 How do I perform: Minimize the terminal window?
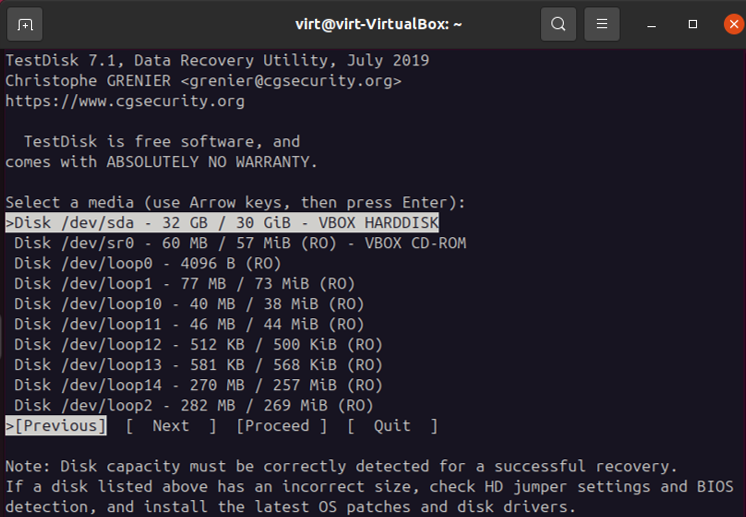(652, 25)
